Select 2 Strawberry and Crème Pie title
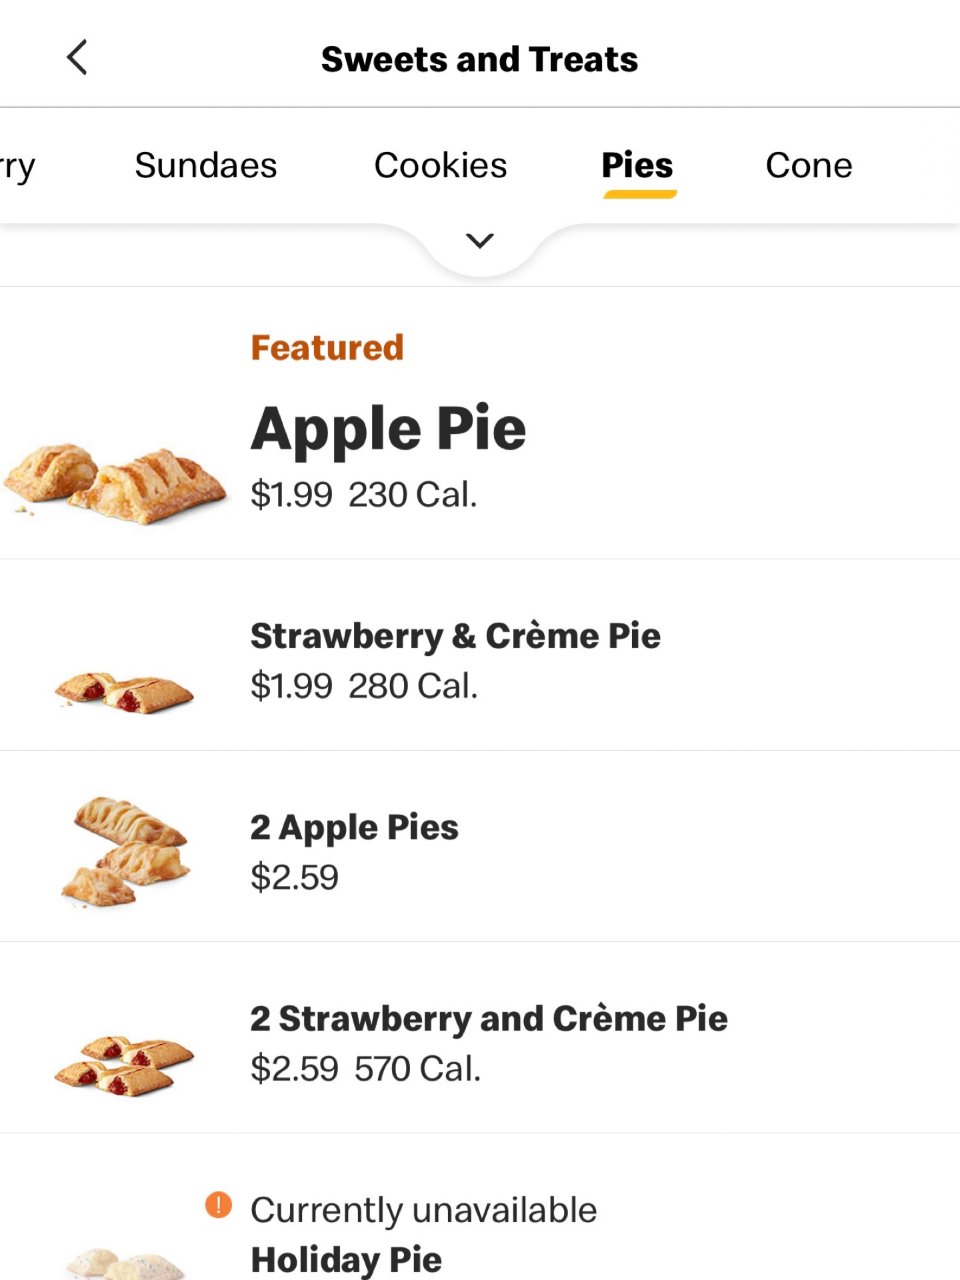 point(488,1019)
